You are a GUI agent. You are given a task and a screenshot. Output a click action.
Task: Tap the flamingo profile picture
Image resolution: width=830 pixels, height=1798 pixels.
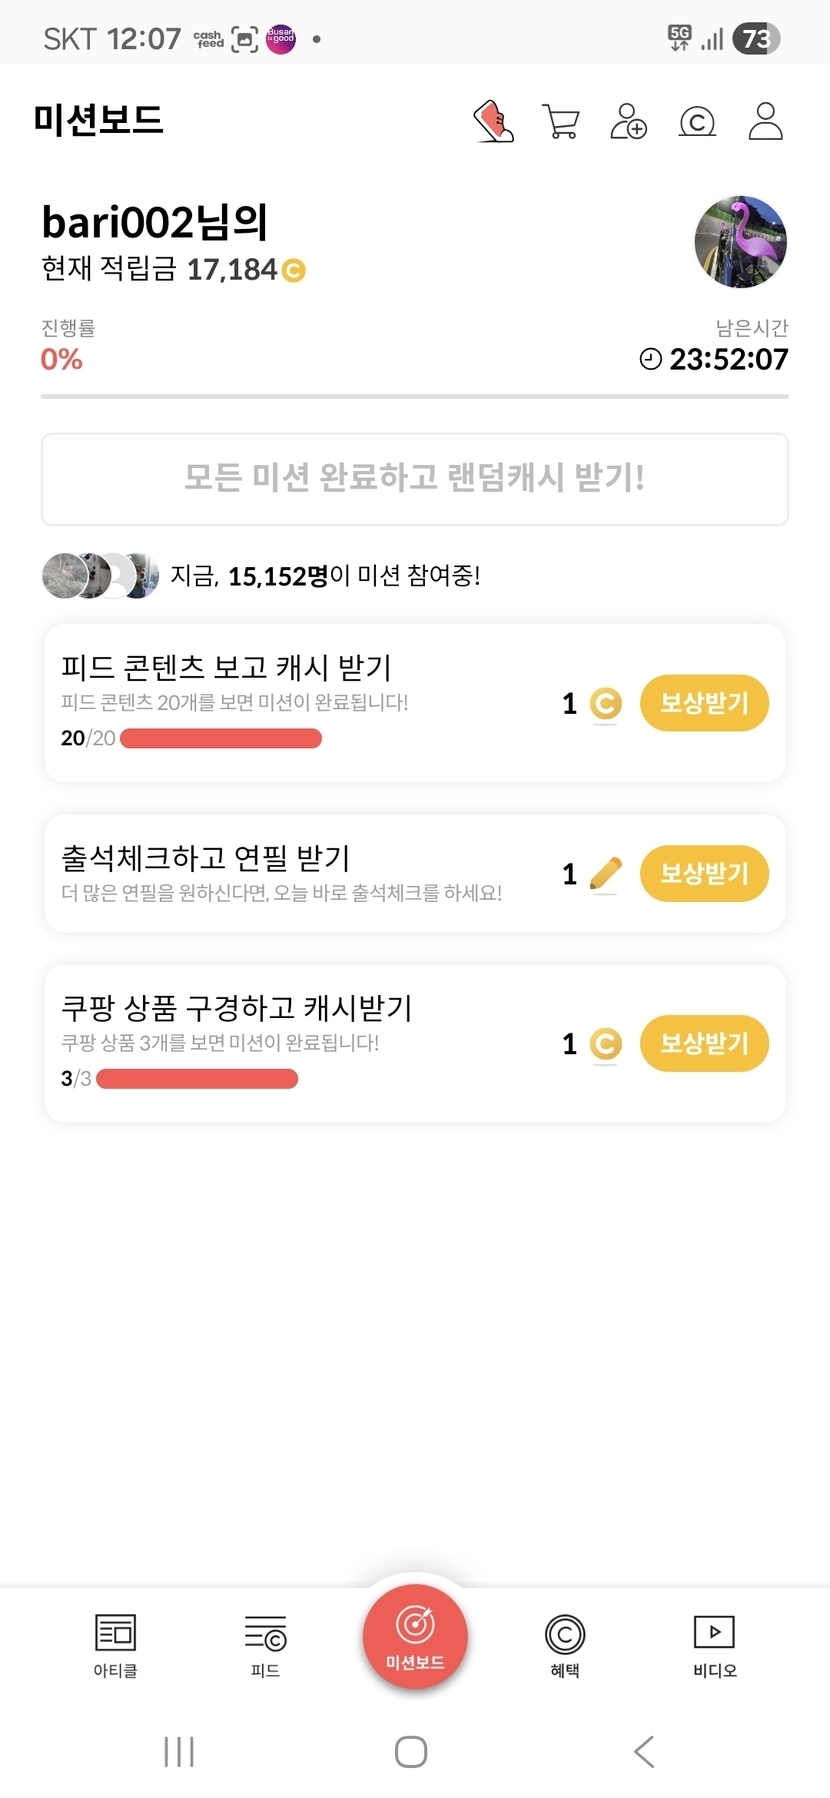[740, 242]
